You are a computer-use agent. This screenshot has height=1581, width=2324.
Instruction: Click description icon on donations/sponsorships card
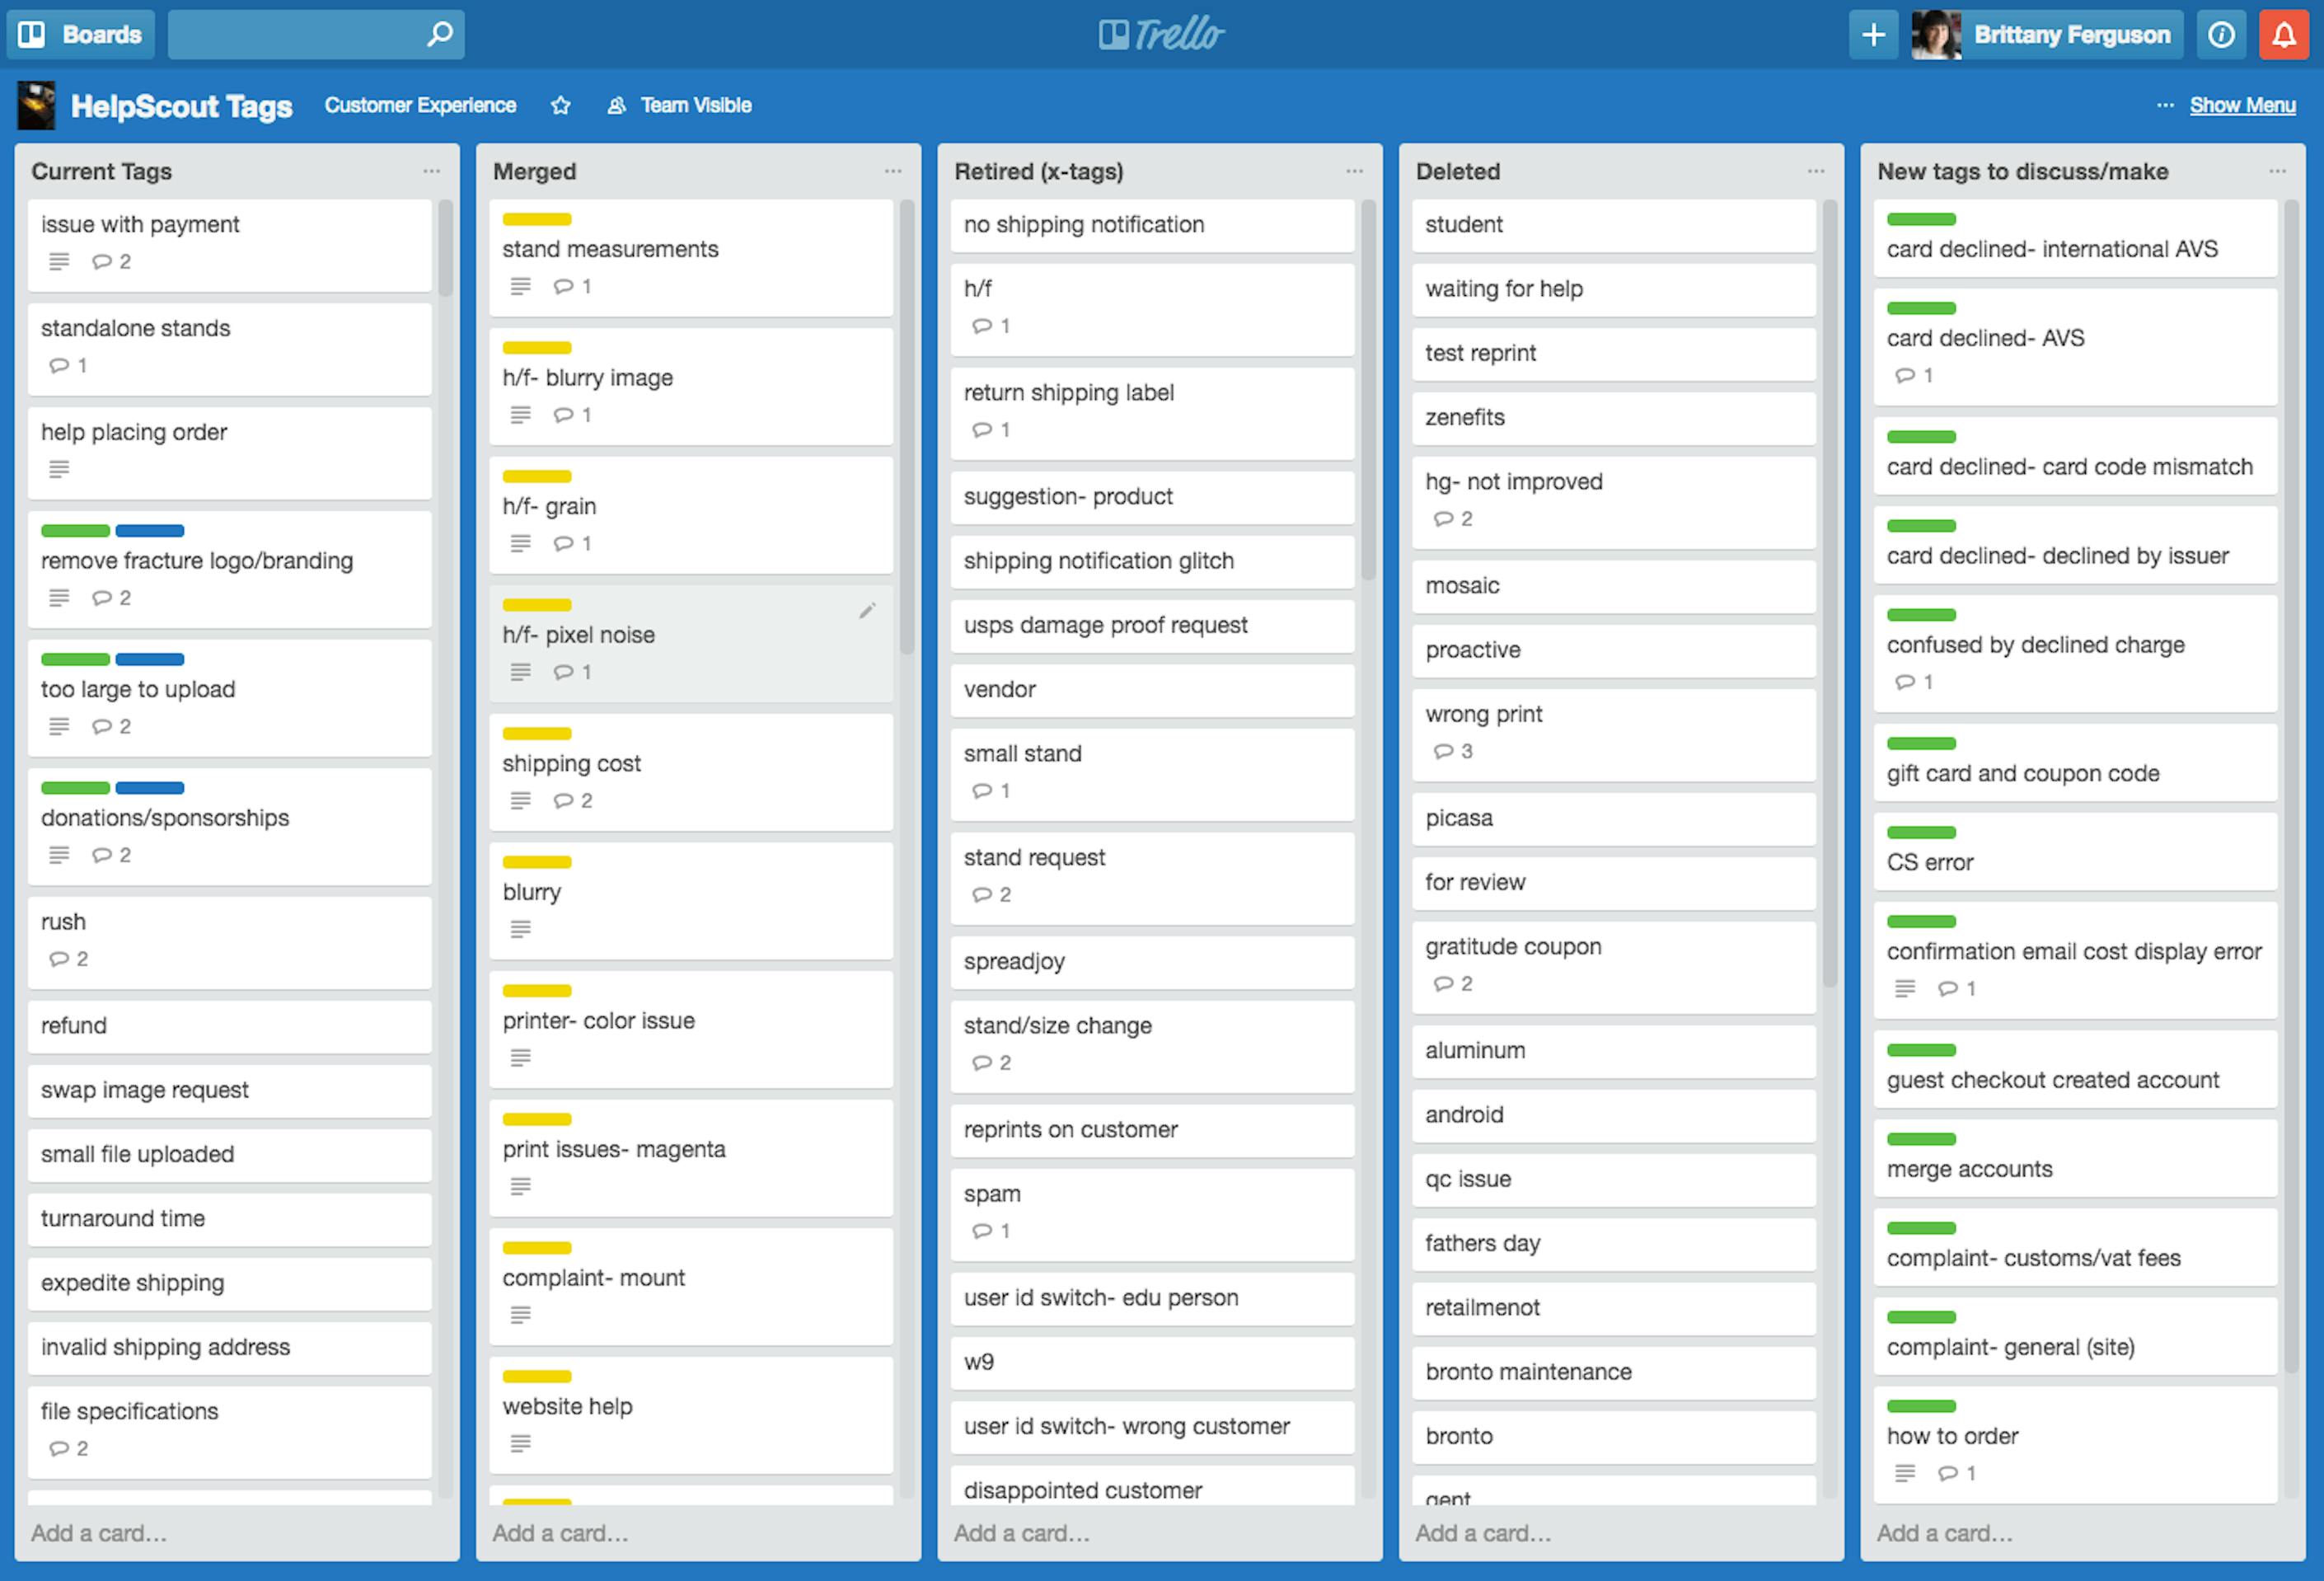click(x=59, y=855)
